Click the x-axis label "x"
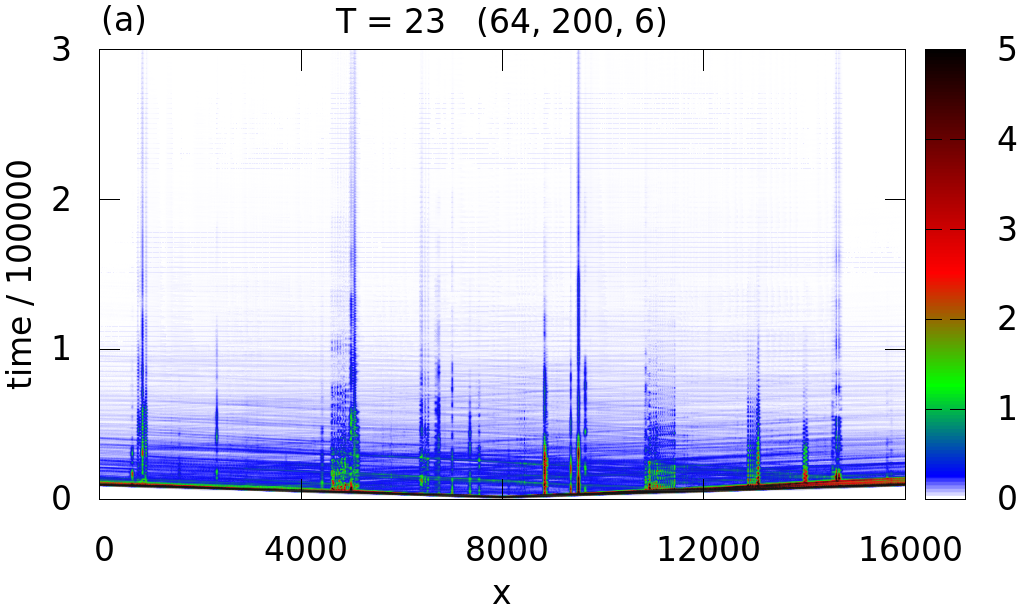The height and width of the screenshot is (608, 1021). (x=501, y=592)
